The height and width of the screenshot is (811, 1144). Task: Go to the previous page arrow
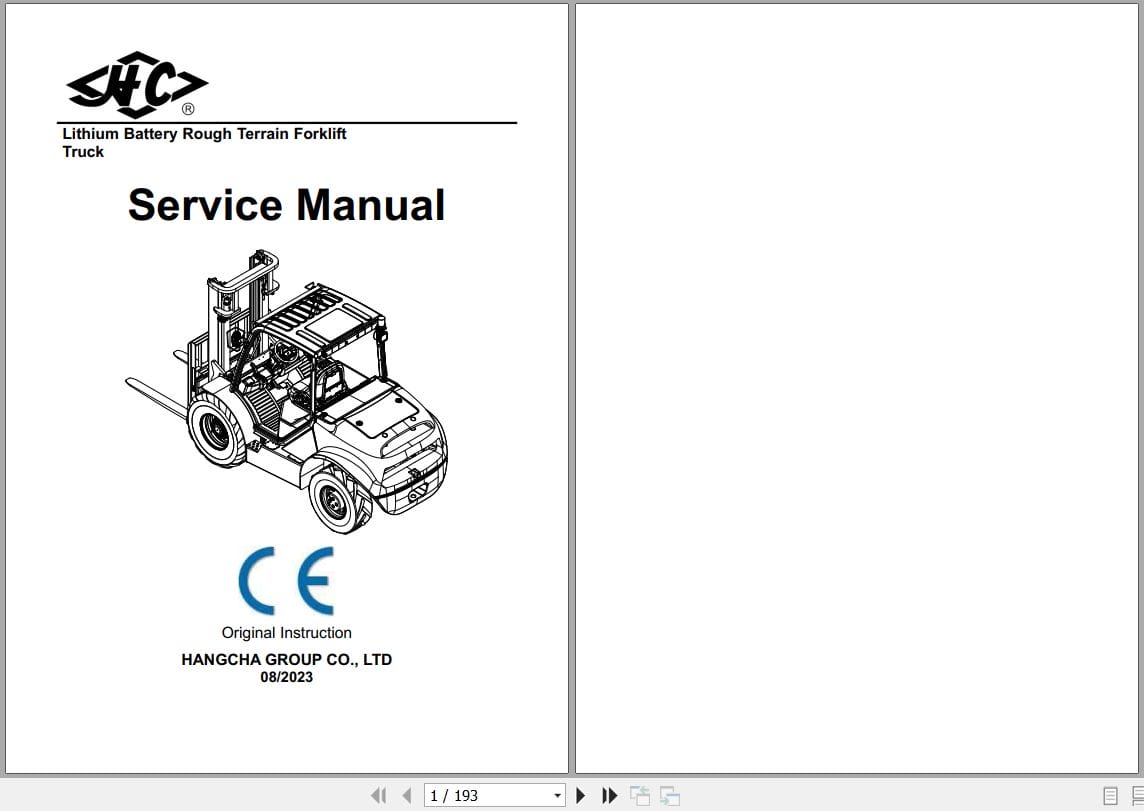[x=407, y=795]
